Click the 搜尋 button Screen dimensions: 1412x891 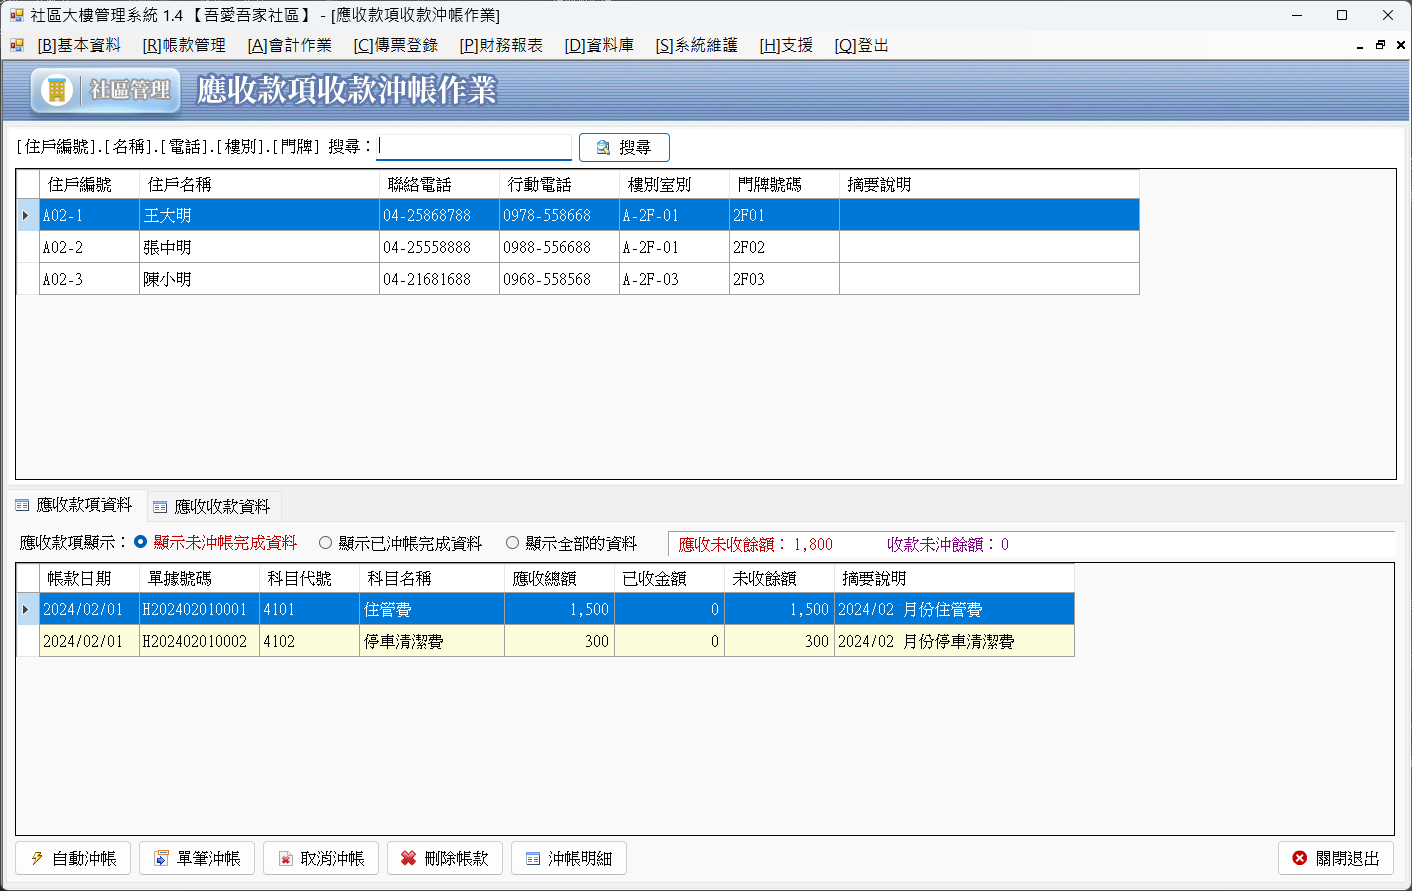[624, 147]
